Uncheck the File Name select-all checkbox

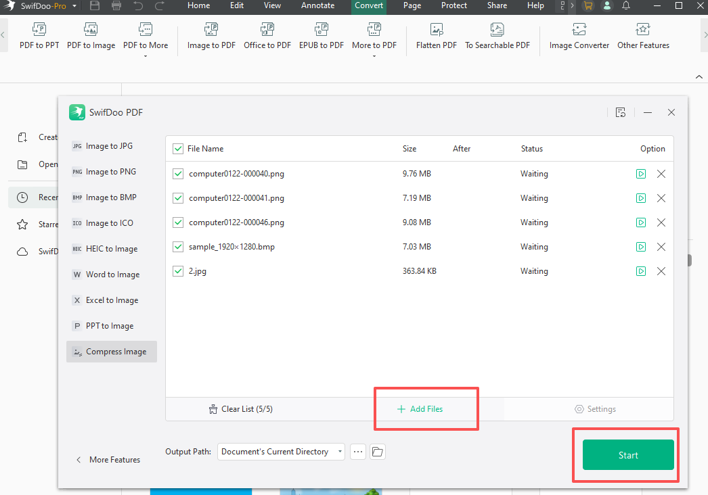[178, 149]
